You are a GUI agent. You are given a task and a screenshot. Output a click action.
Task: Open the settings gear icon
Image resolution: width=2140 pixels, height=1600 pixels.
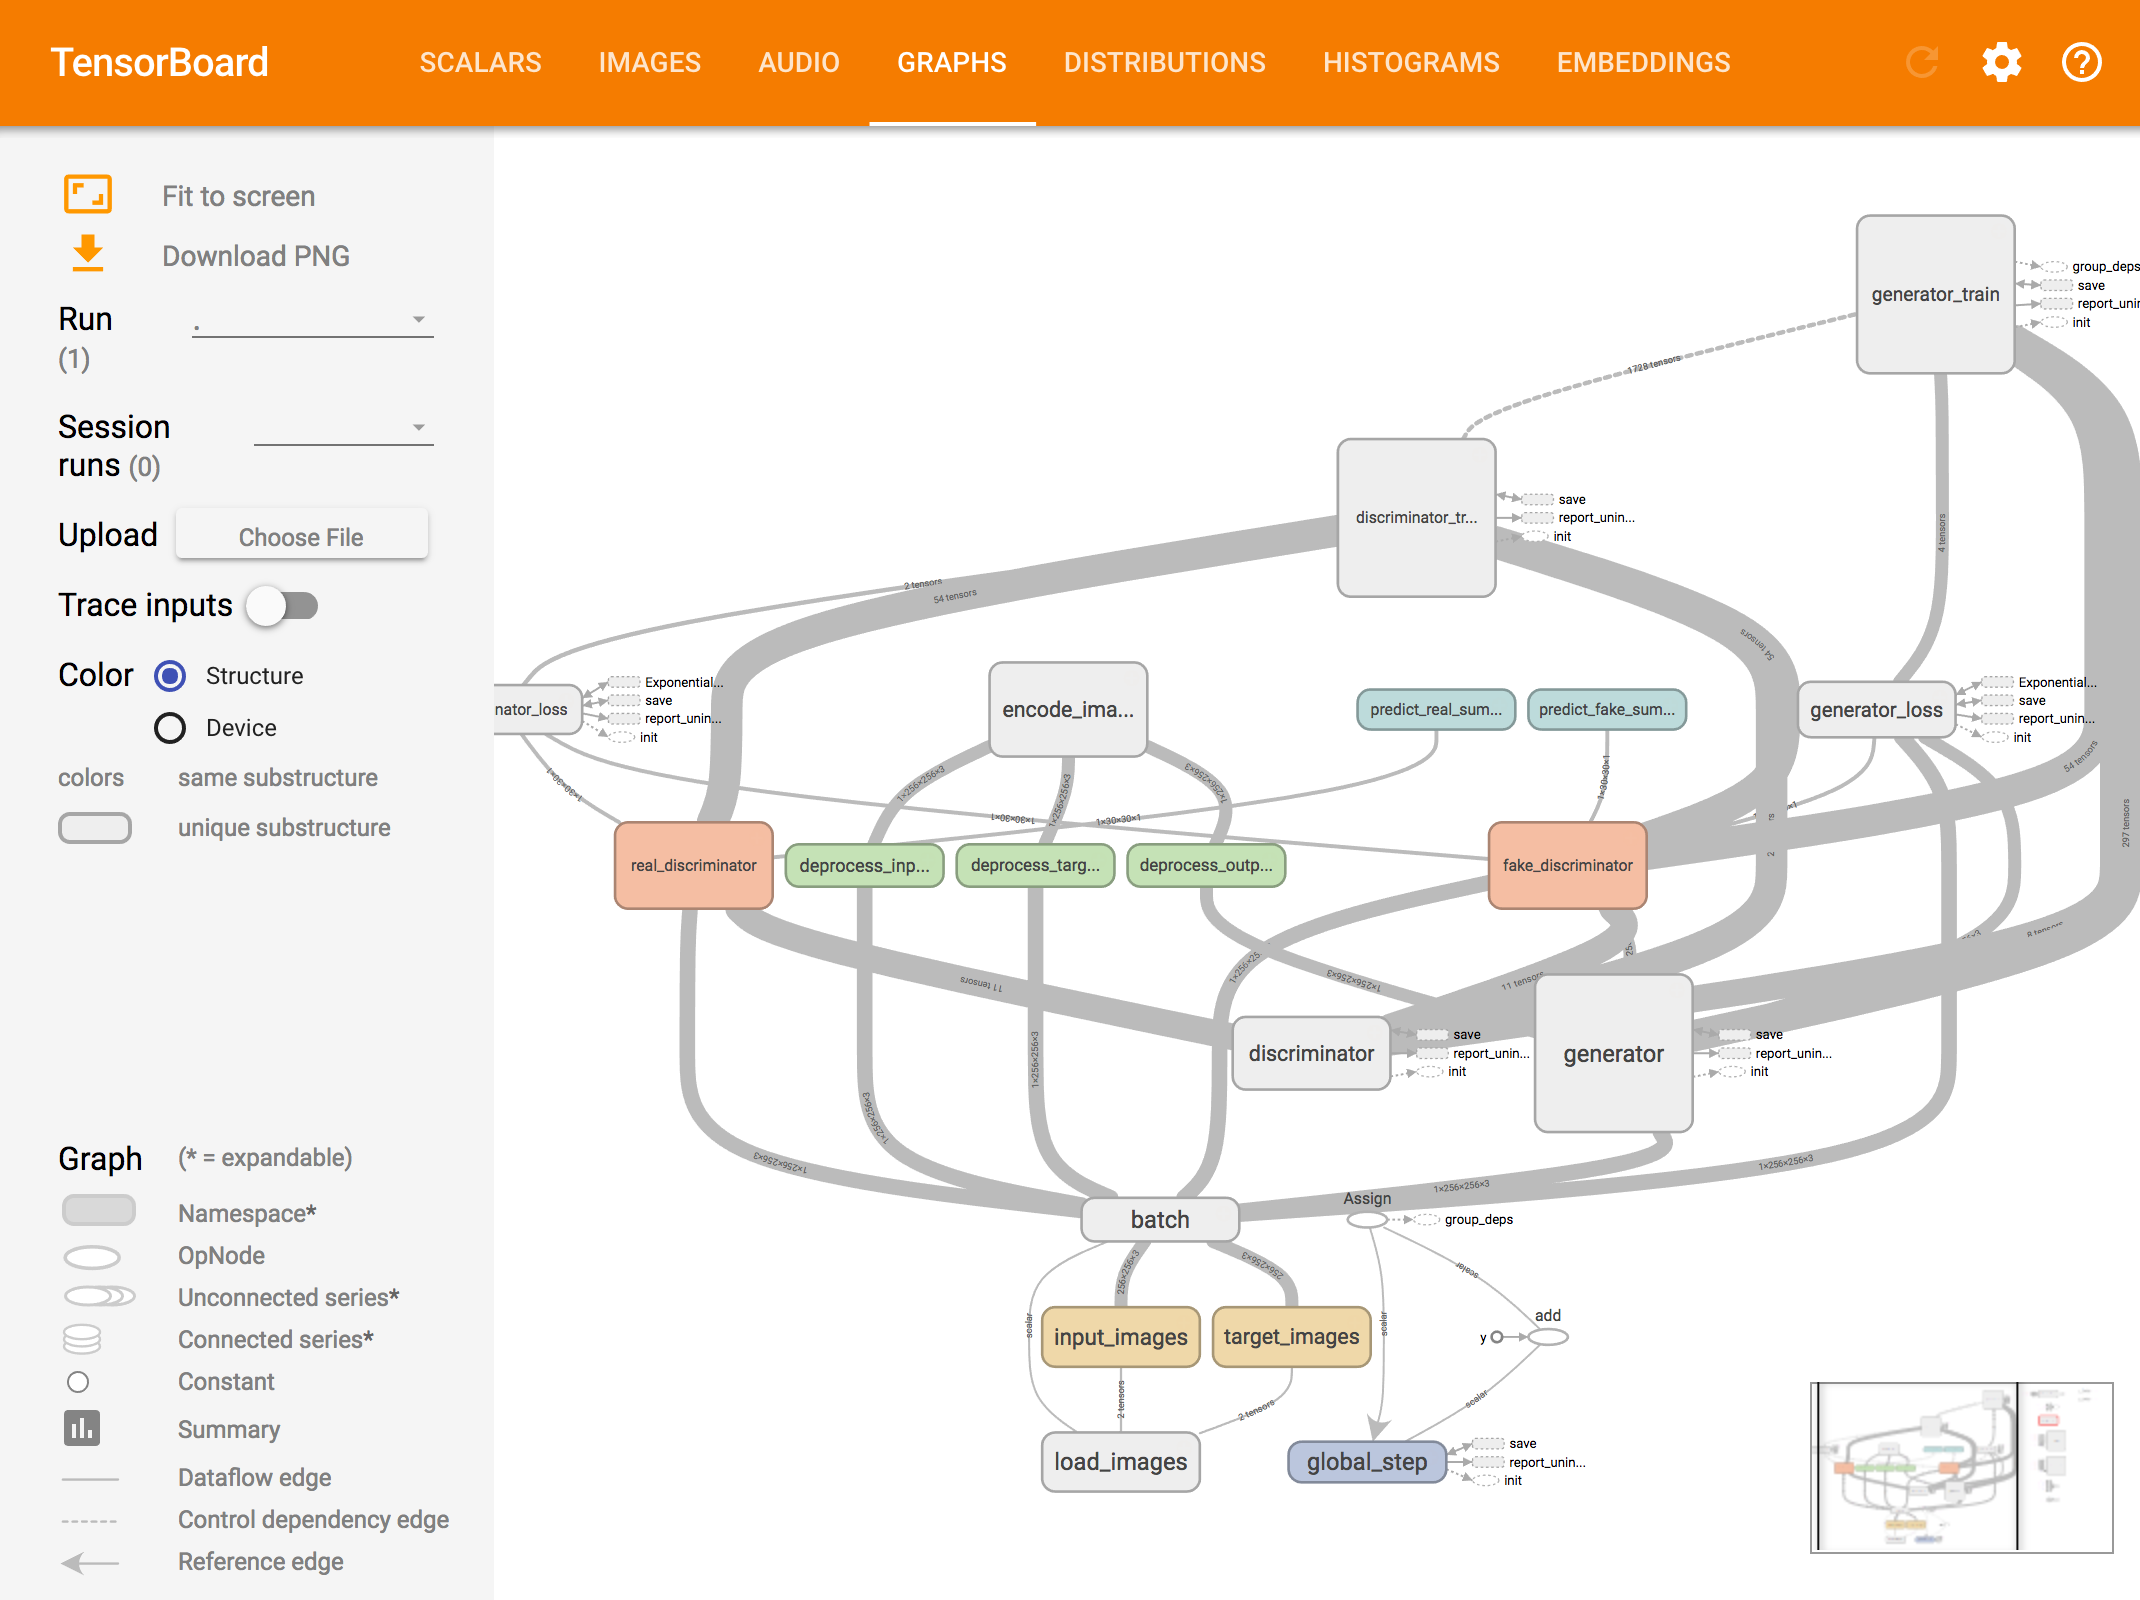[2002, 62]
